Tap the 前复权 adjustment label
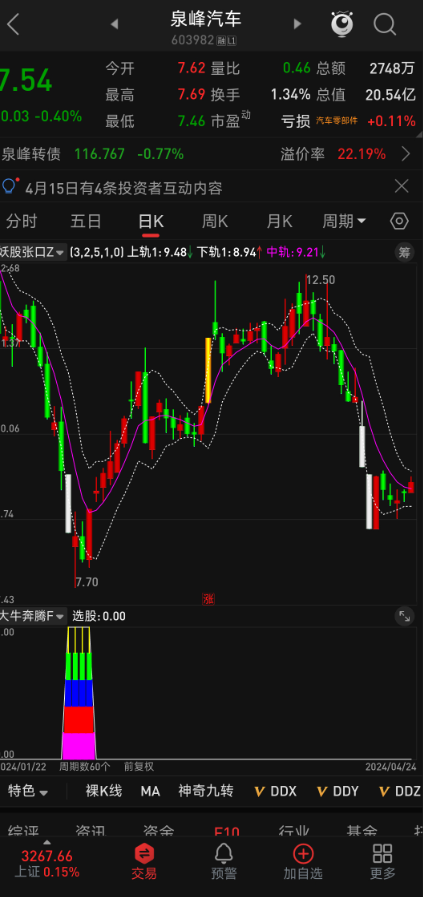 139,766
